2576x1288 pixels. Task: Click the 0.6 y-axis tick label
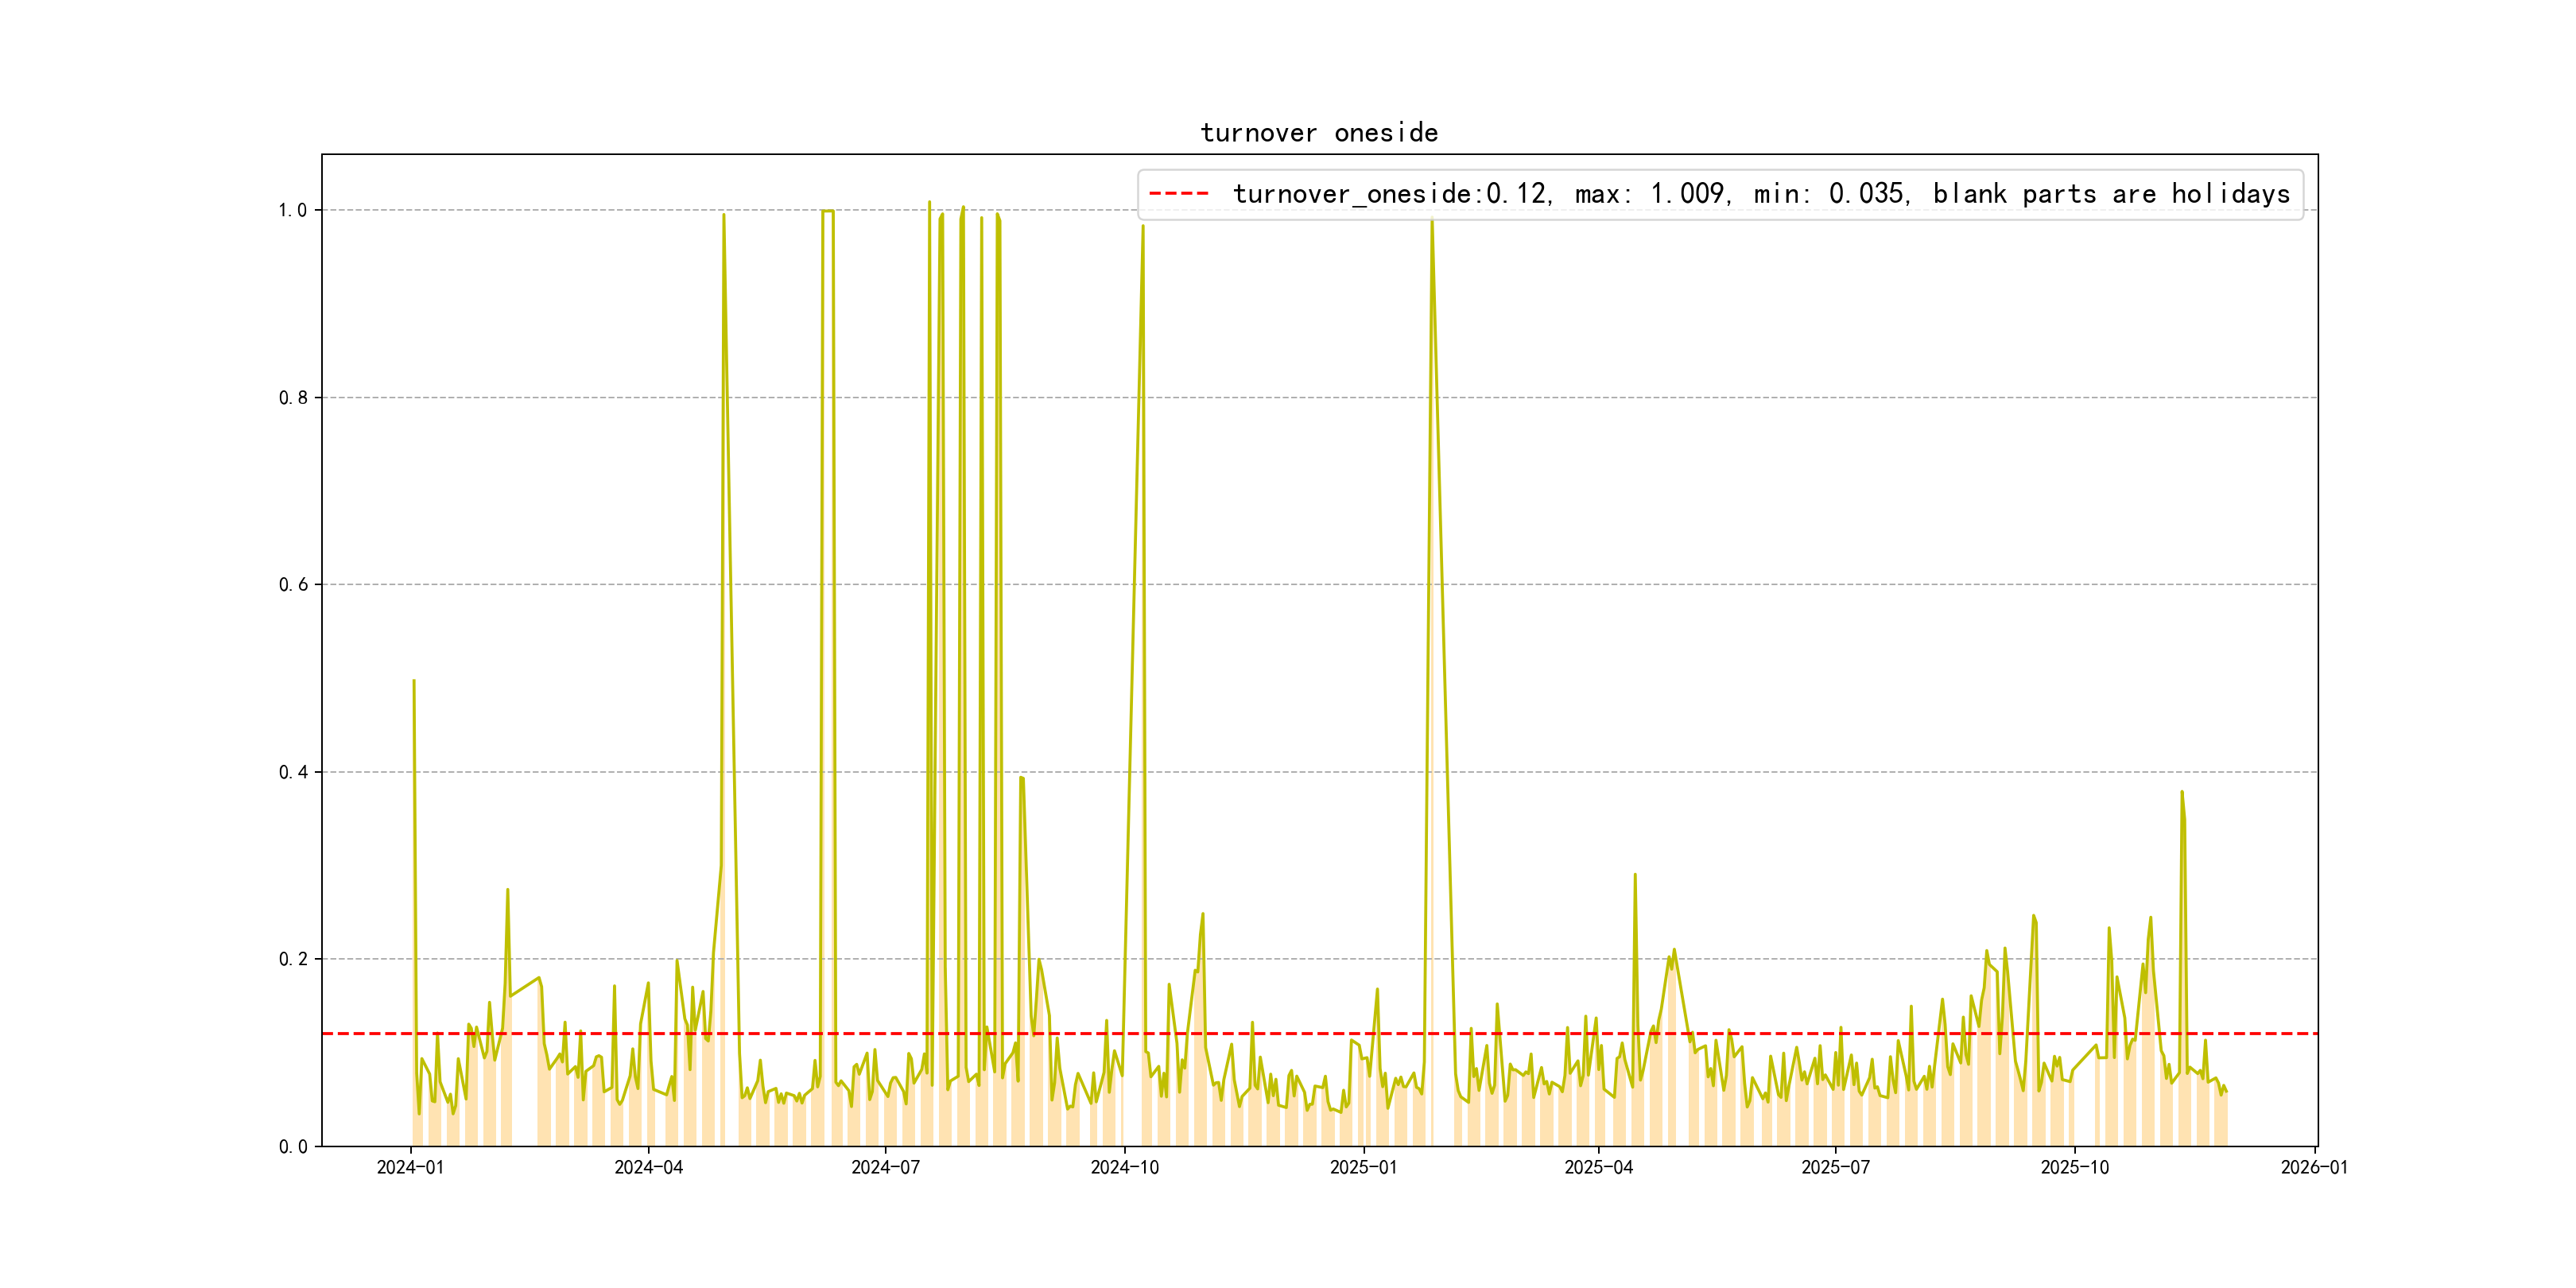(292, 585)
